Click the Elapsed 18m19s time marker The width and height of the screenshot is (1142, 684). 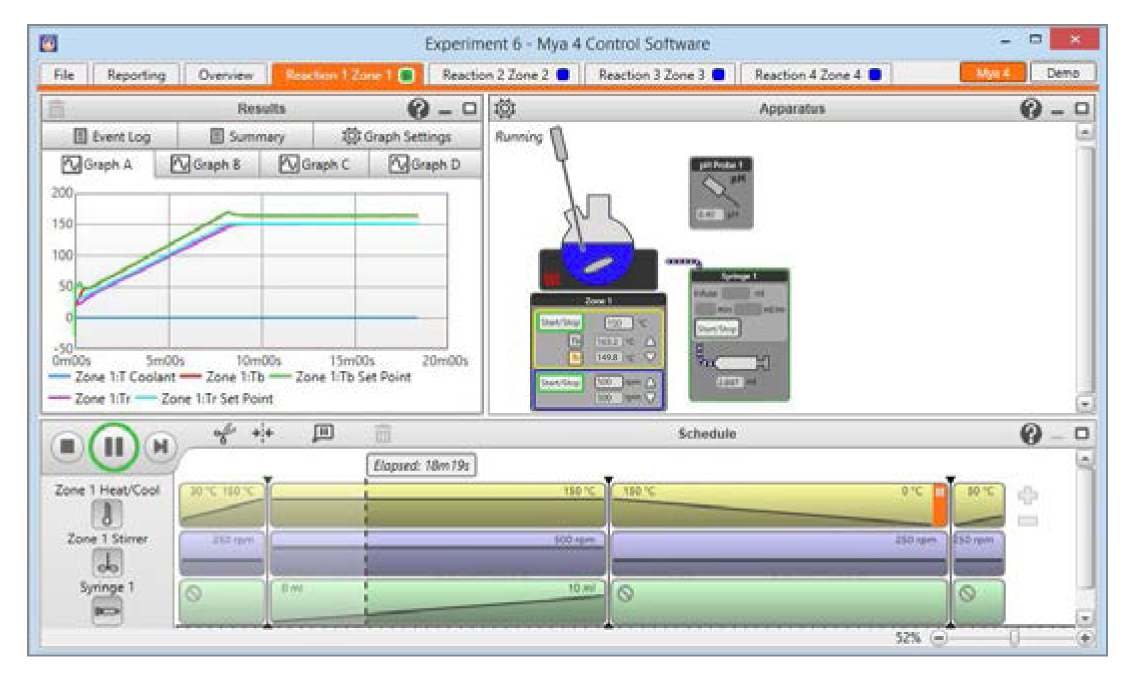click(x=422, y=465)
